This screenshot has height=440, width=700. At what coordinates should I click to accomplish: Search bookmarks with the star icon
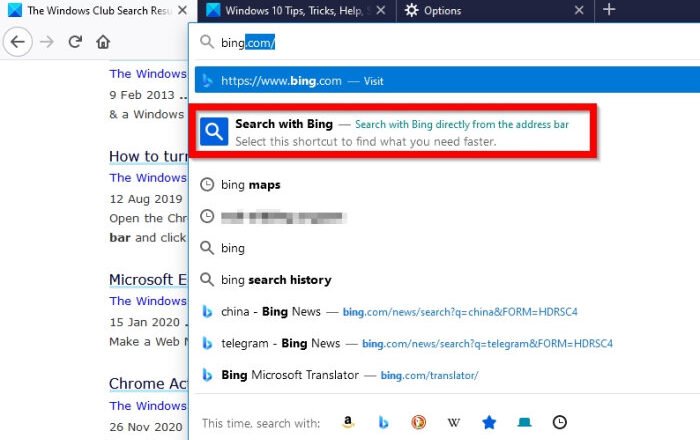489,422
